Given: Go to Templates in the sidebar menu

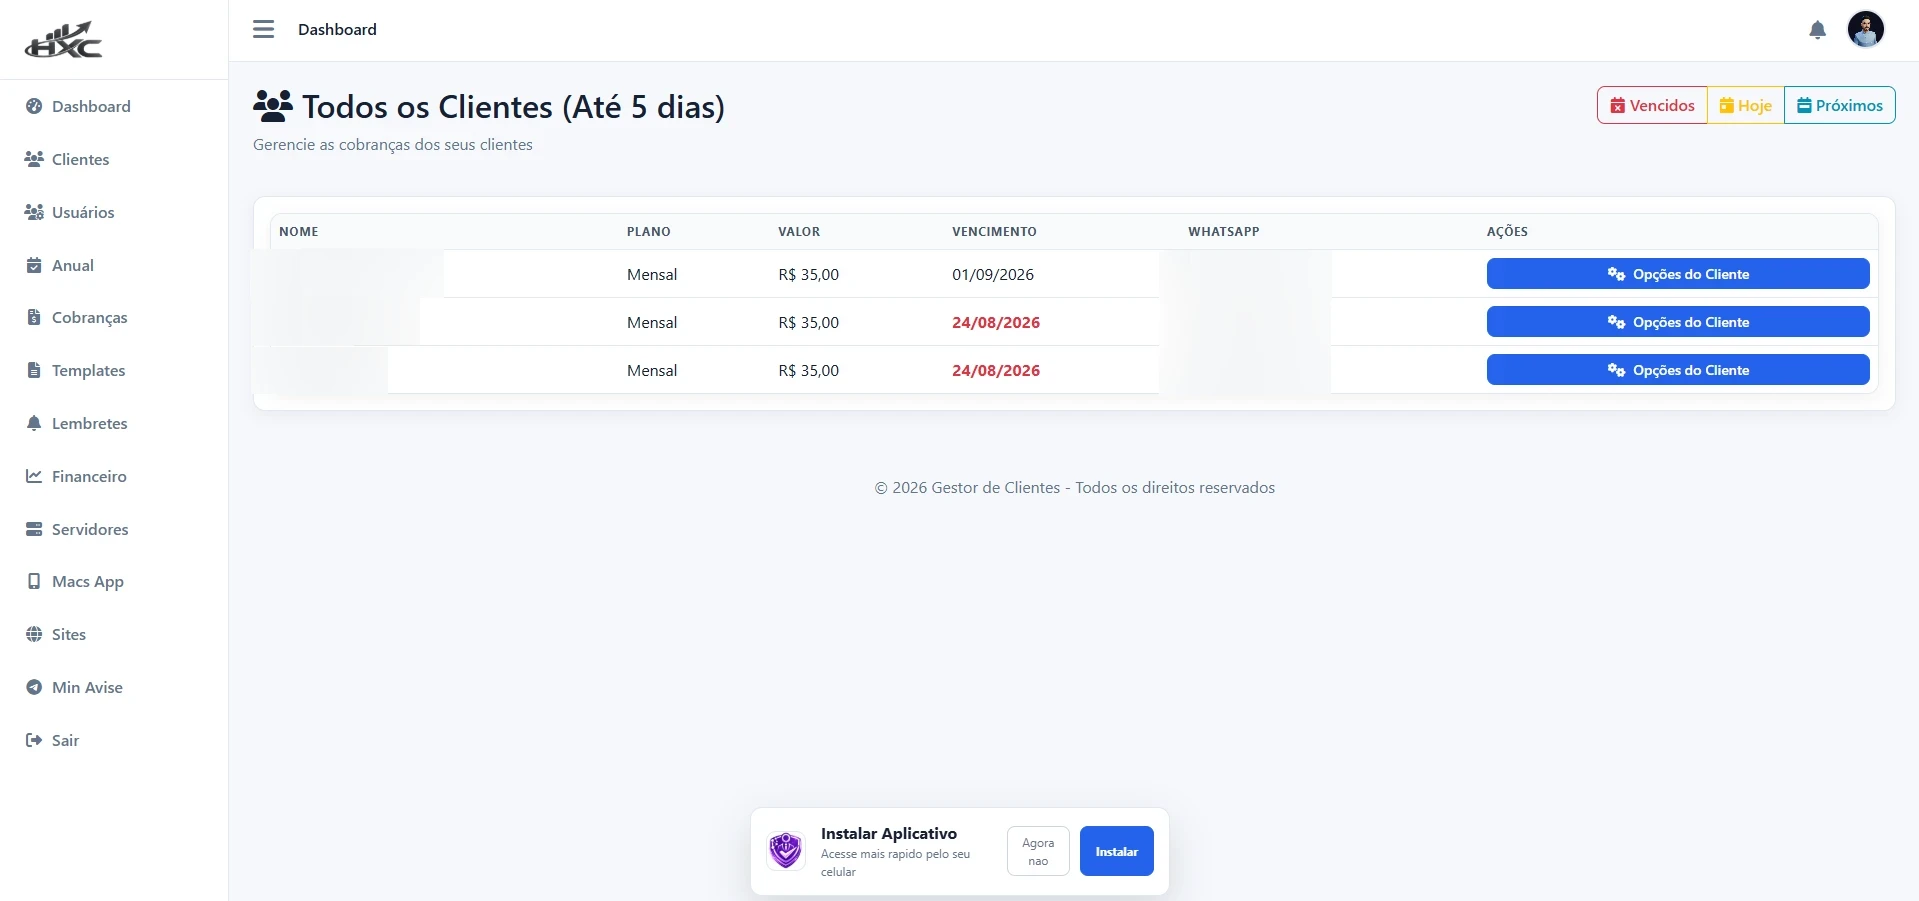Looking at the screenshot, I should point(89,370).
